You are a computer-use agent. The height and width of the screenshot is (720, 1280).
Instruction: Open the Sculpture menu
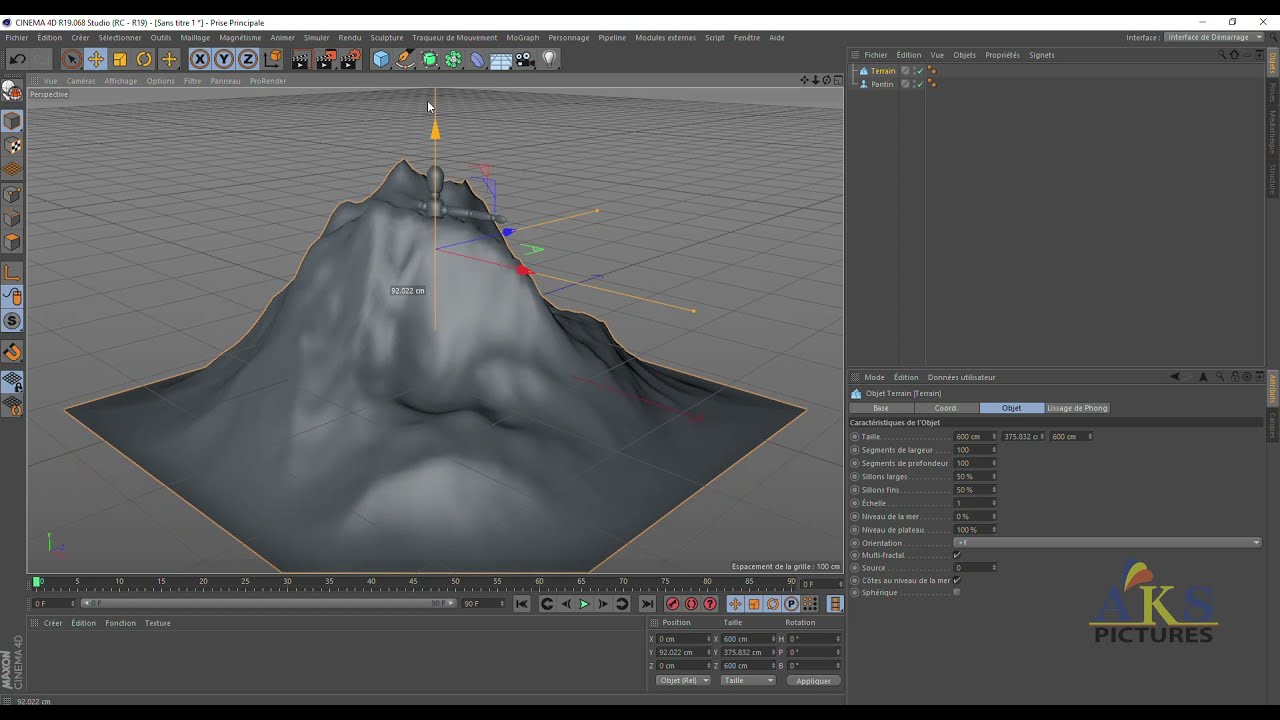(x=387, y=38)
